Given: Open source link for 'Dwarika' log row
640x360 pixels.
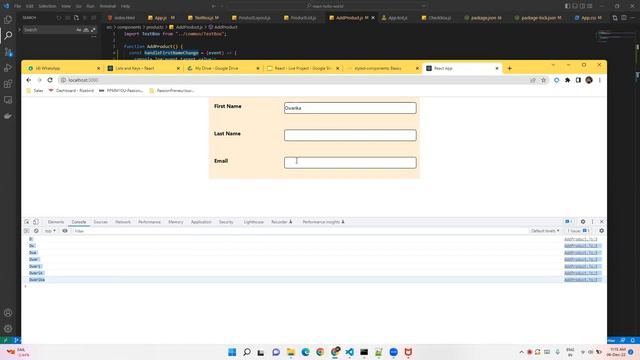Looking at the screenshot, I should tap(580, 280).
